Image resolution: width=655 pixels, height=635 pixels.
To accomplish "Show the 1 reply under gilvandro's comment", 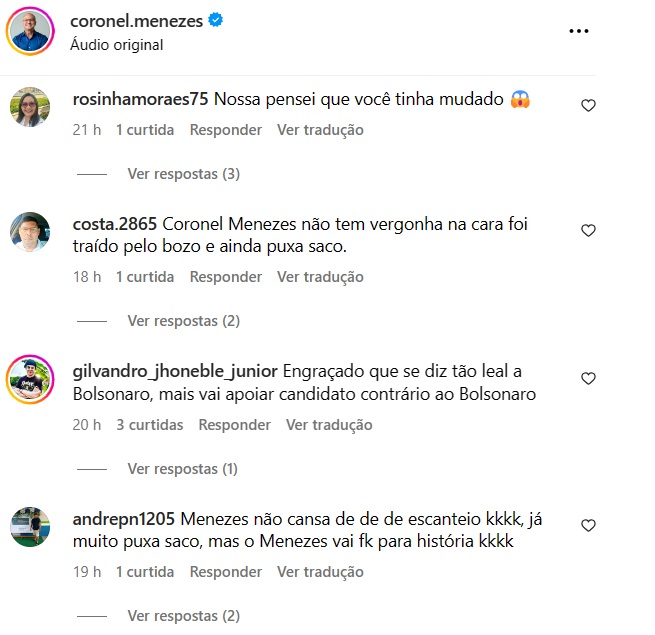I will pos(183,469).
